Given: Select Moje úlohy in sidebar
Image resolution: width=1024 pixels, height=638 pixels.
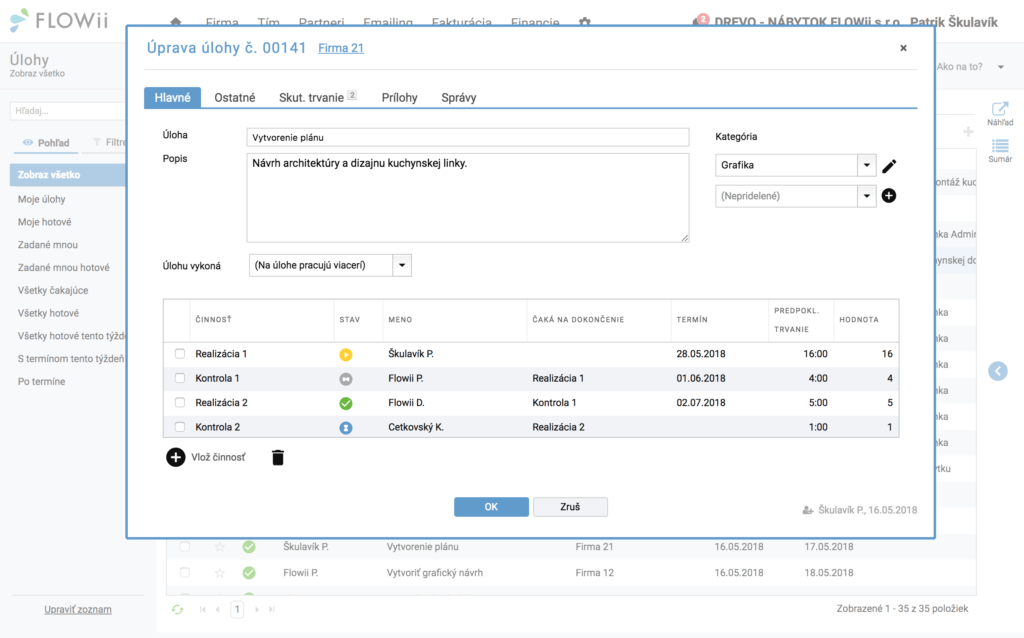Looking at the screenshot, I should (41, 199).
